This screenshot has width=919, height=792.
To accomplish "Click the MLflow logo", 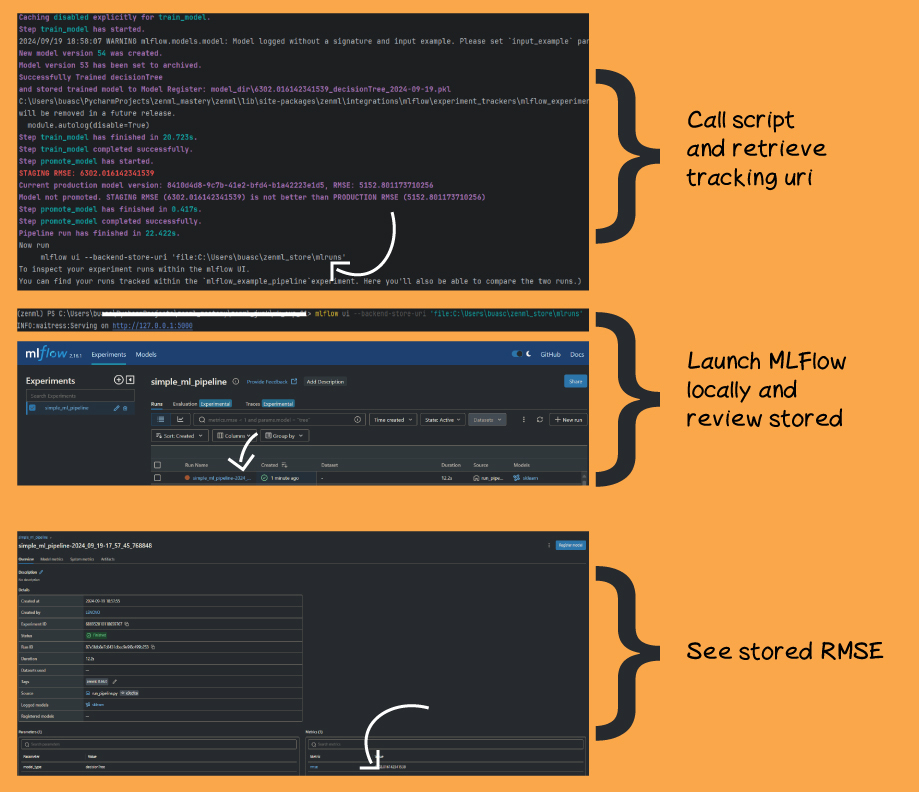I will click(47, 353).
